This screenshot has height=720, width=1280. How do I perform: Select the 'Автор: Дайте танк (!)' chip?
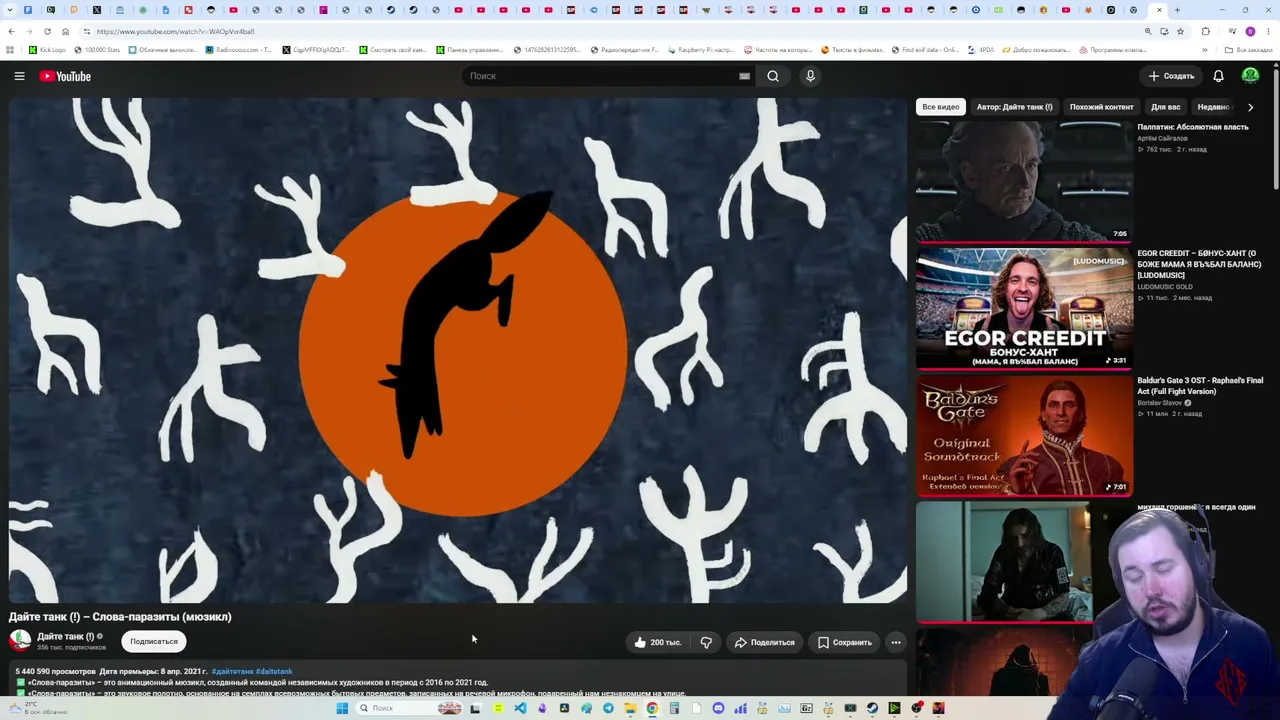pyautogui.click(x=1014, y=107)
